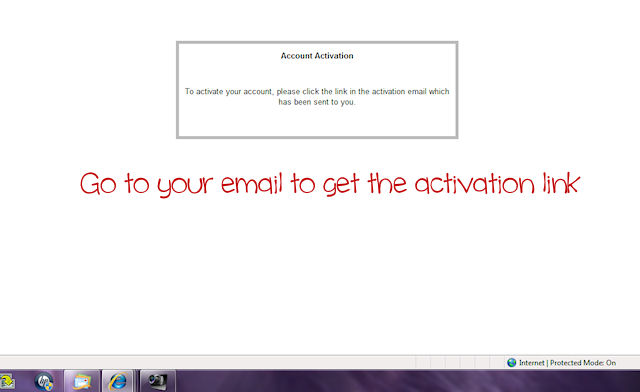Click empty space inside the Account Activation box

(x=317, y=122)
